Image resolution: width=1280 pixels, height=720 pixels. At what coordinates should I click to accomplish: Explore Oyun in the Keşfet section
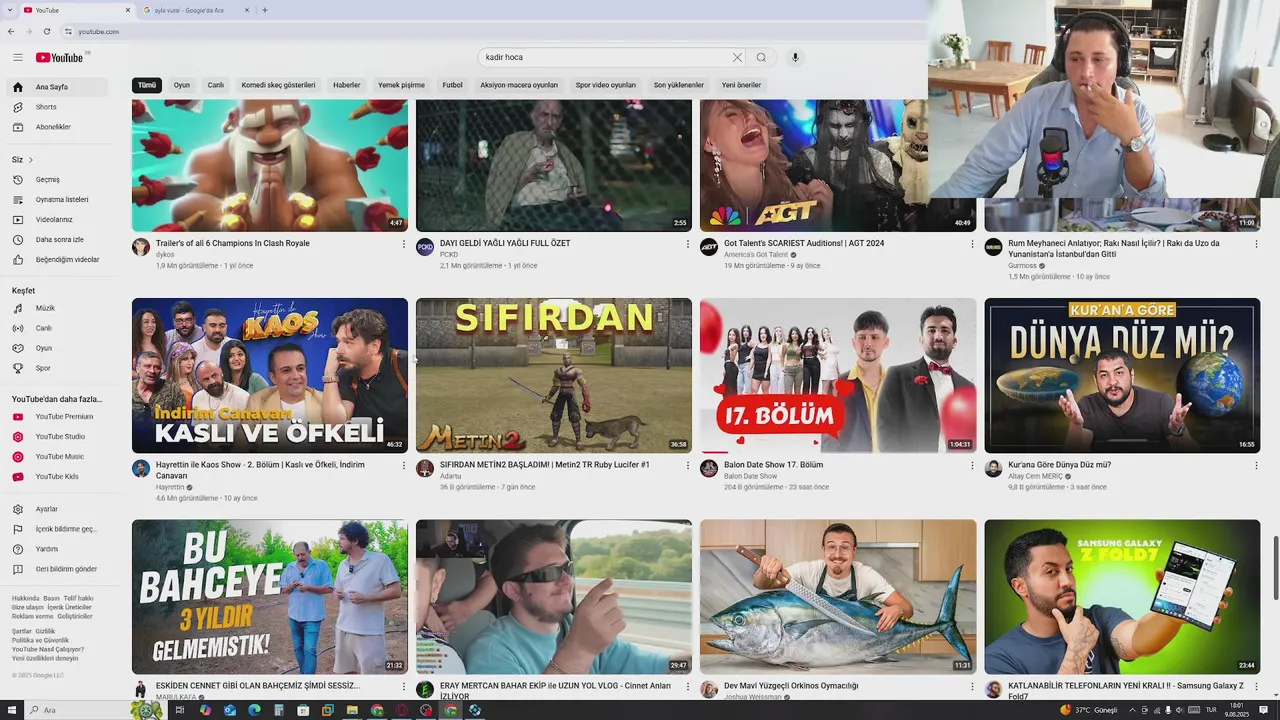tap(57, 348)
